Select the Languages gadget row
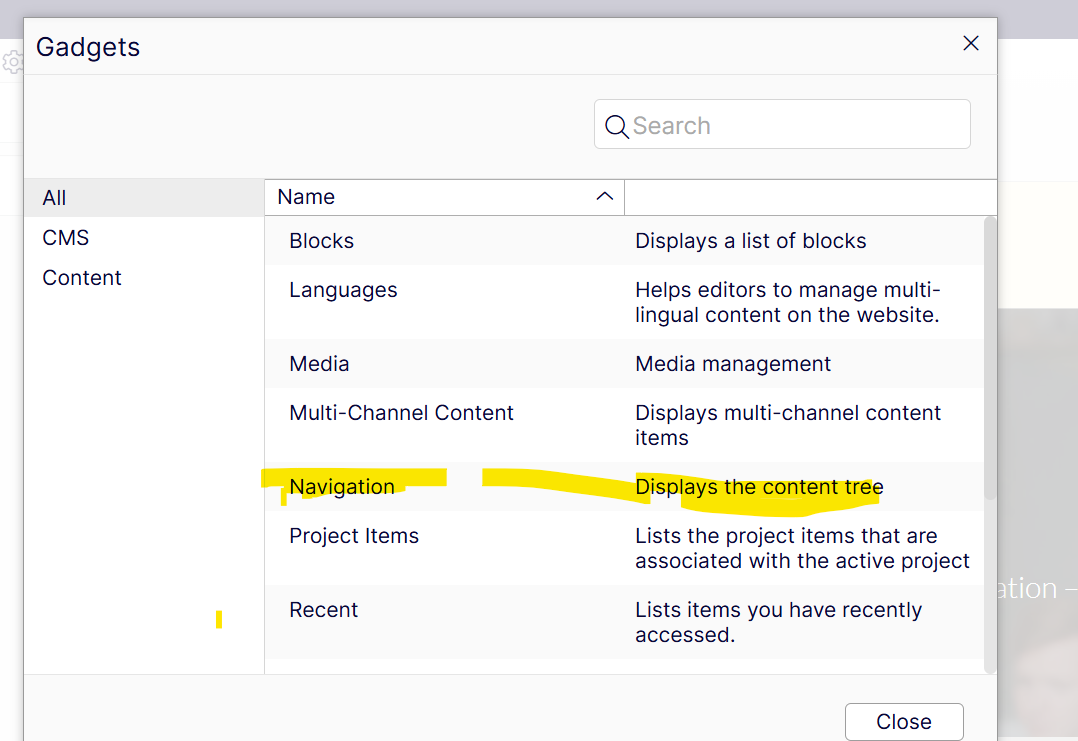 [343, 290]
